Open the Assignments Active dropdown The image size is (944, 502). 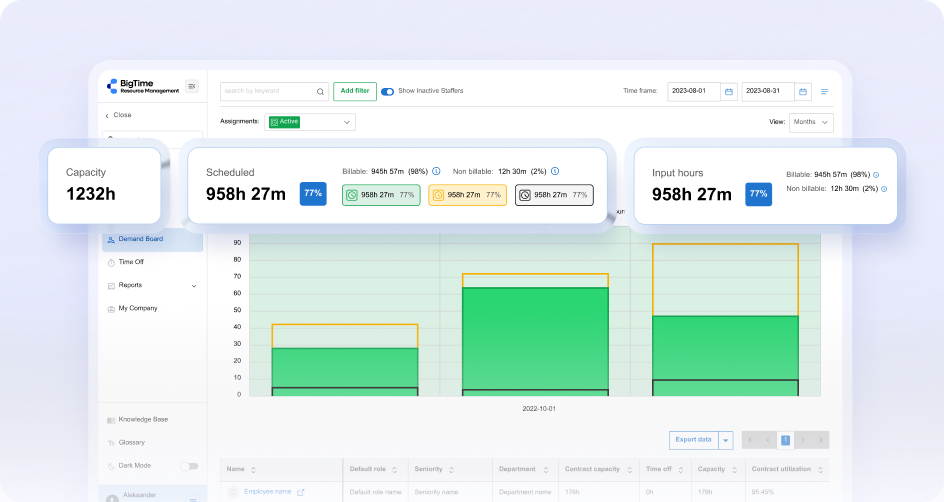click(310, 122)
